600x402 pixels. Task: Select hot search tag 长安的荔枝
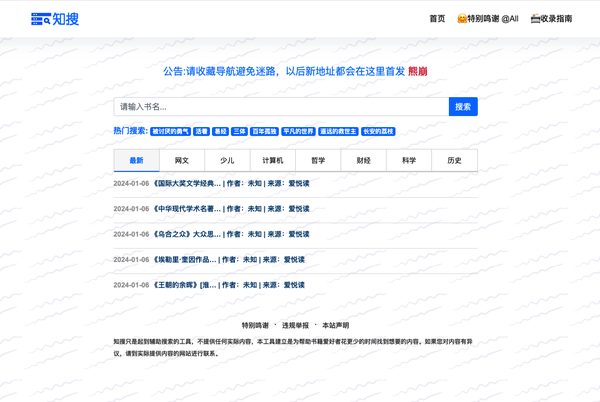(x=378, y=131)
